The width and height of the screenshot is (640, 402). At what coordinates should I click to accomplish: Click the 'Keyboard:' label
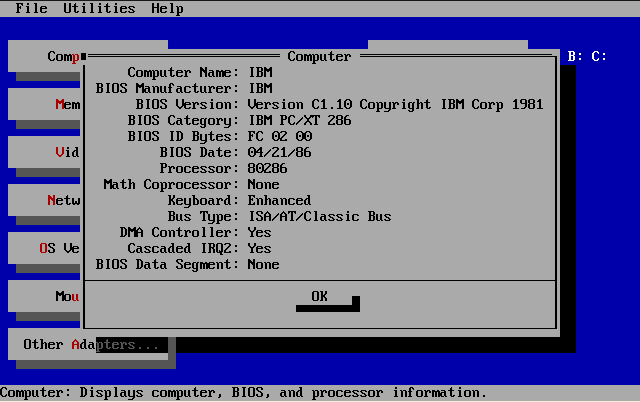(203, 200)
